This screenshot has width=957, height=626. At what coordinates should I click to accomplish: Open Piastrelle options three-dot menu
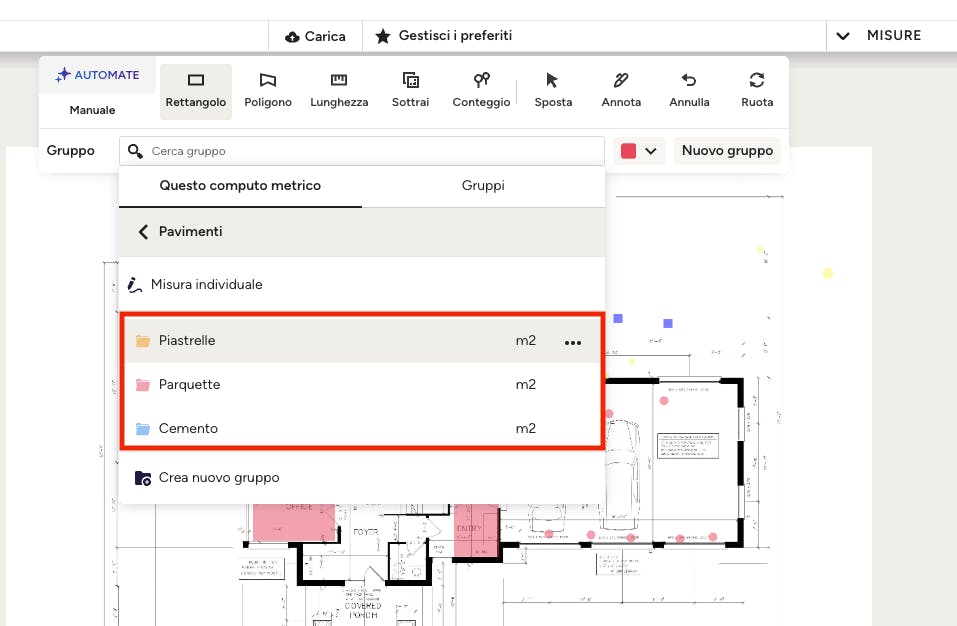coord(572,342)
